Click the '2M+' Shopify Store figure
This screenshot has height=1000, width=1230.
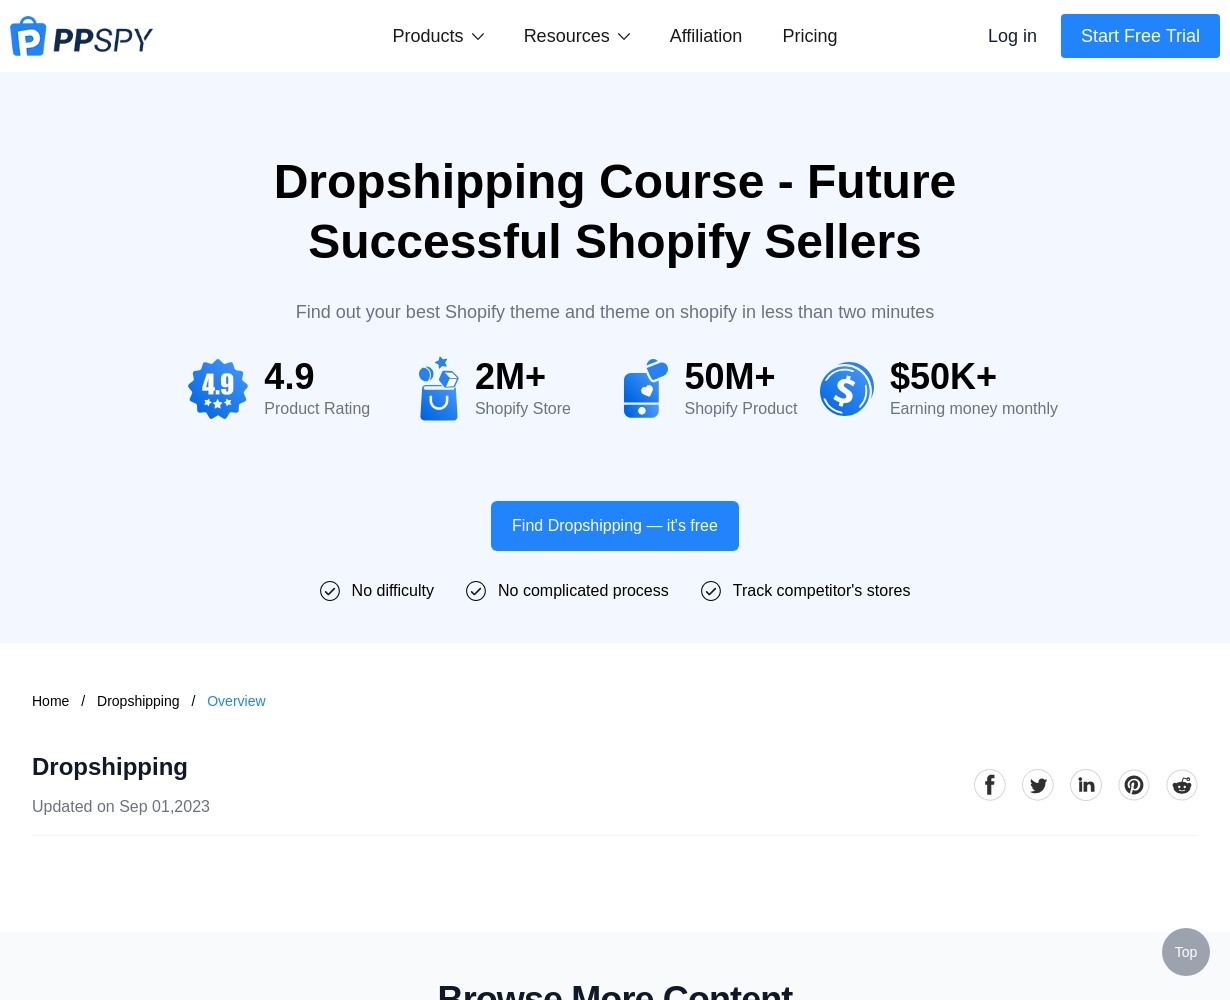[x=510, y=377]
